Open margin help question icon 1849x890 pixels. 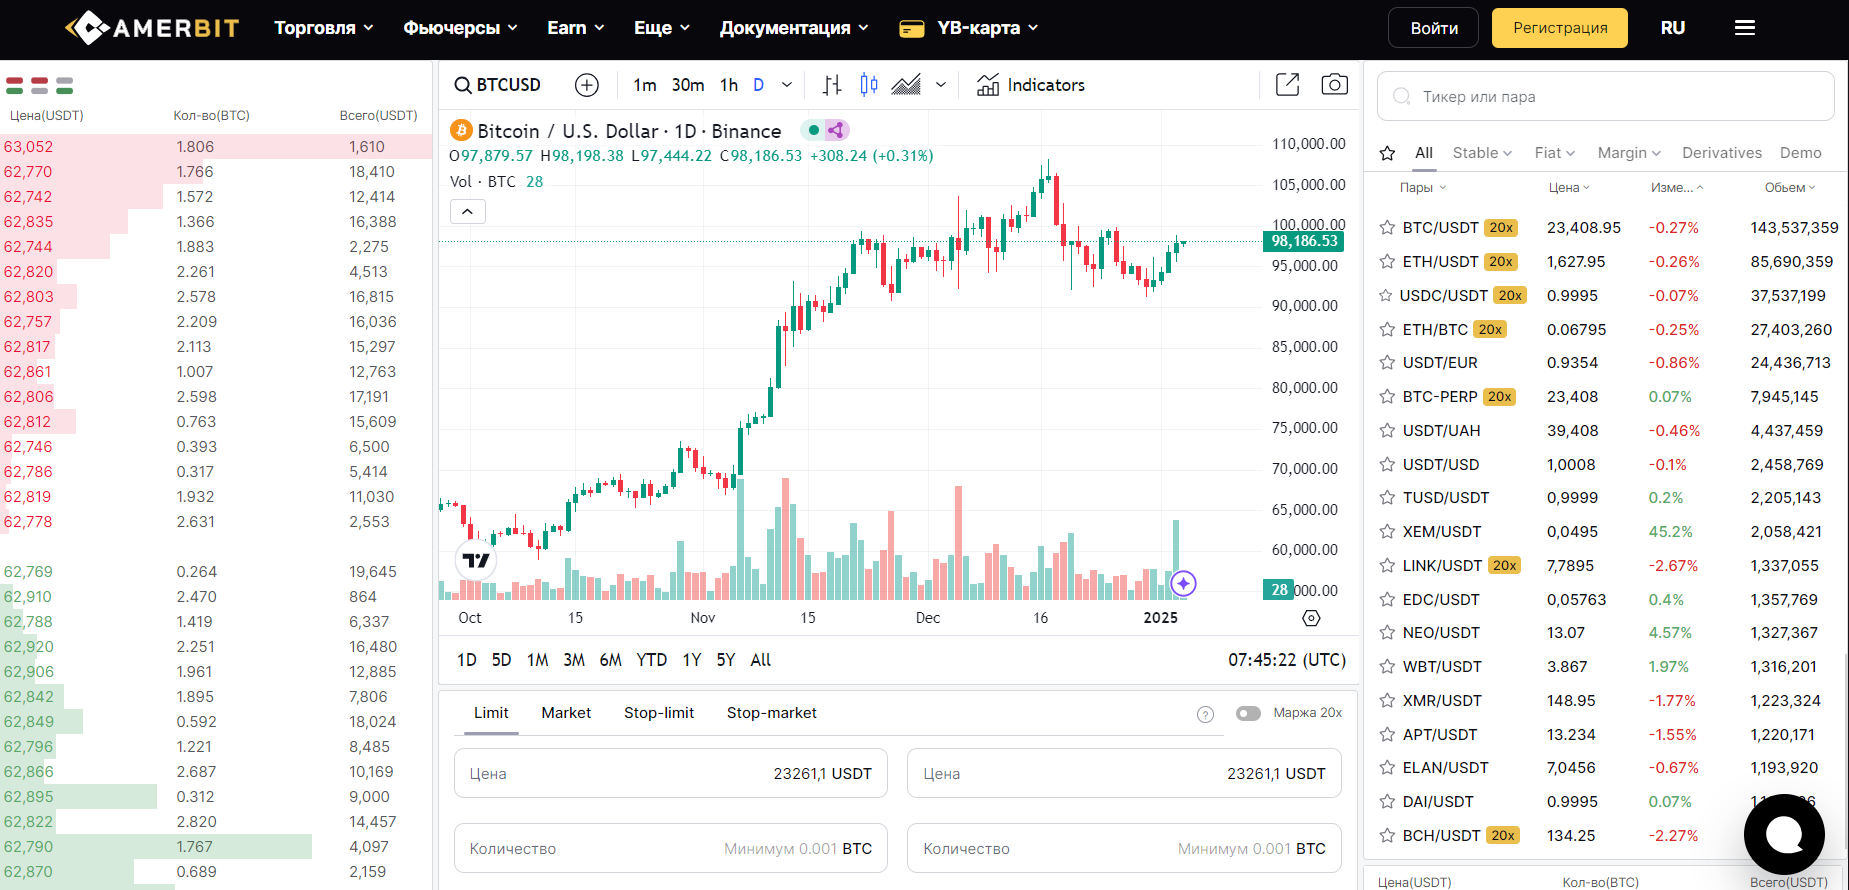tap(1205, 714)
